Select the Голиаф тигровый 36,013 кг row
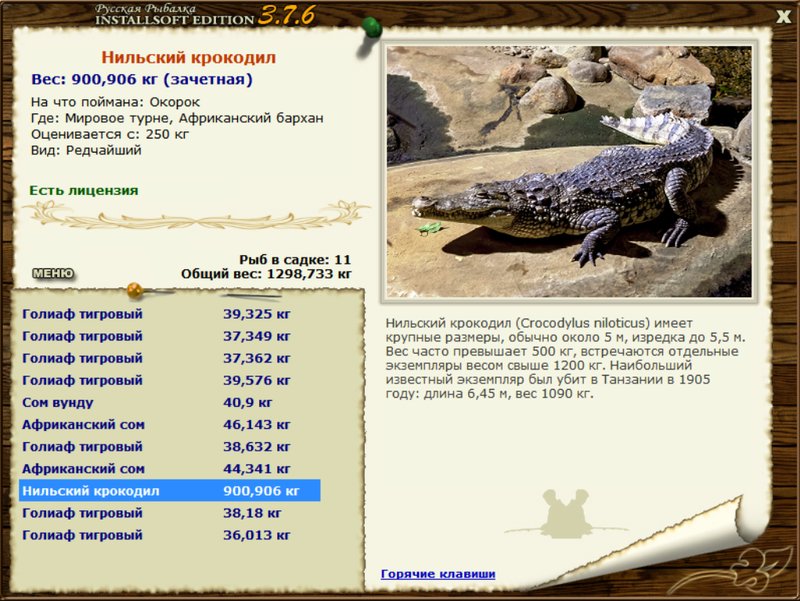This screenshot has height=601, width=800. click(170, 535)
